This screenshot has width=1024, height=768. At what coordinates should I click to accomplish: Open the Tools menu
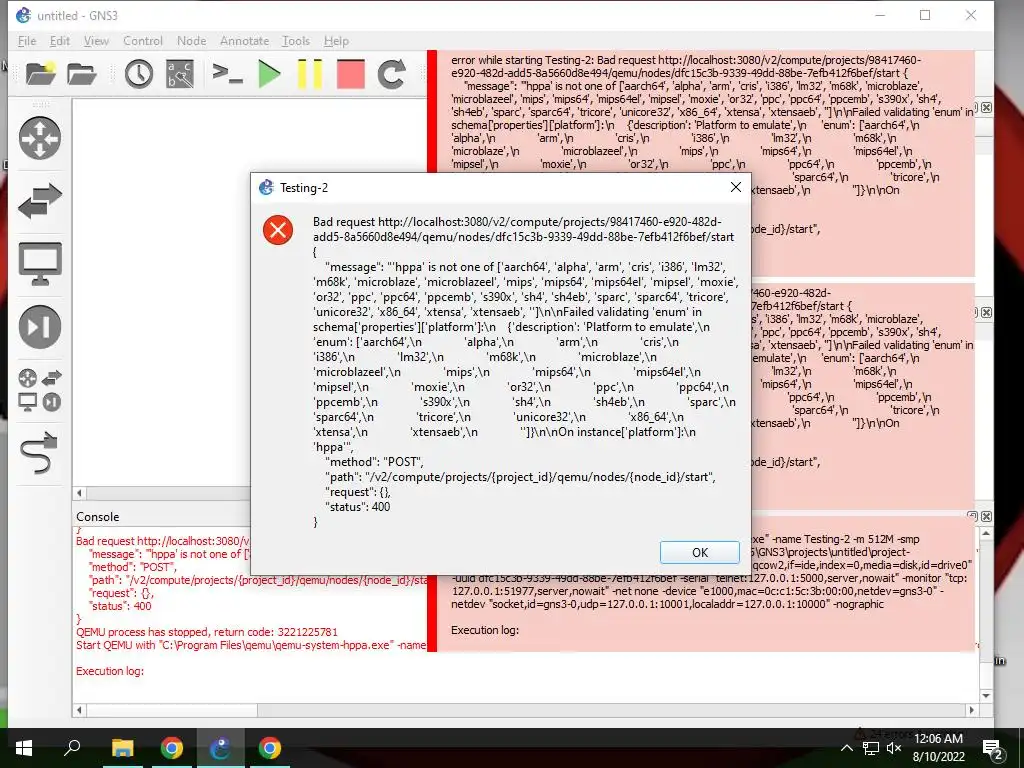pyautogui.click(x=296, y=40)
